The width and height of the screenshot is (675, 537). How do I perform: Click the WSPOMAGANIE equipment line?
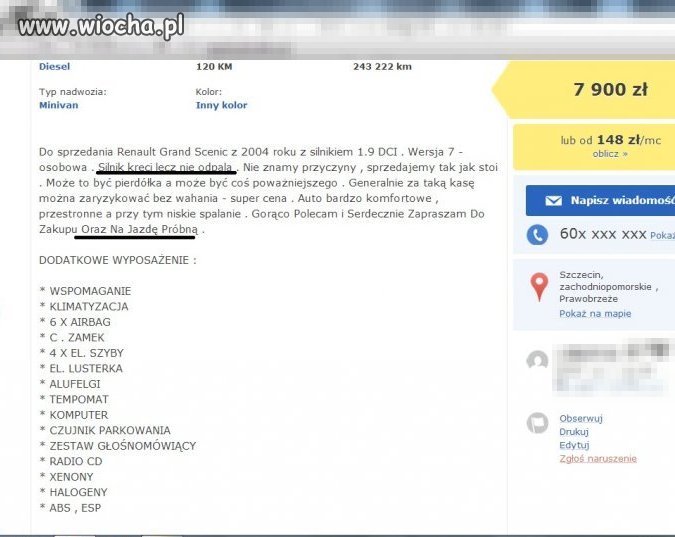(85, 291)
